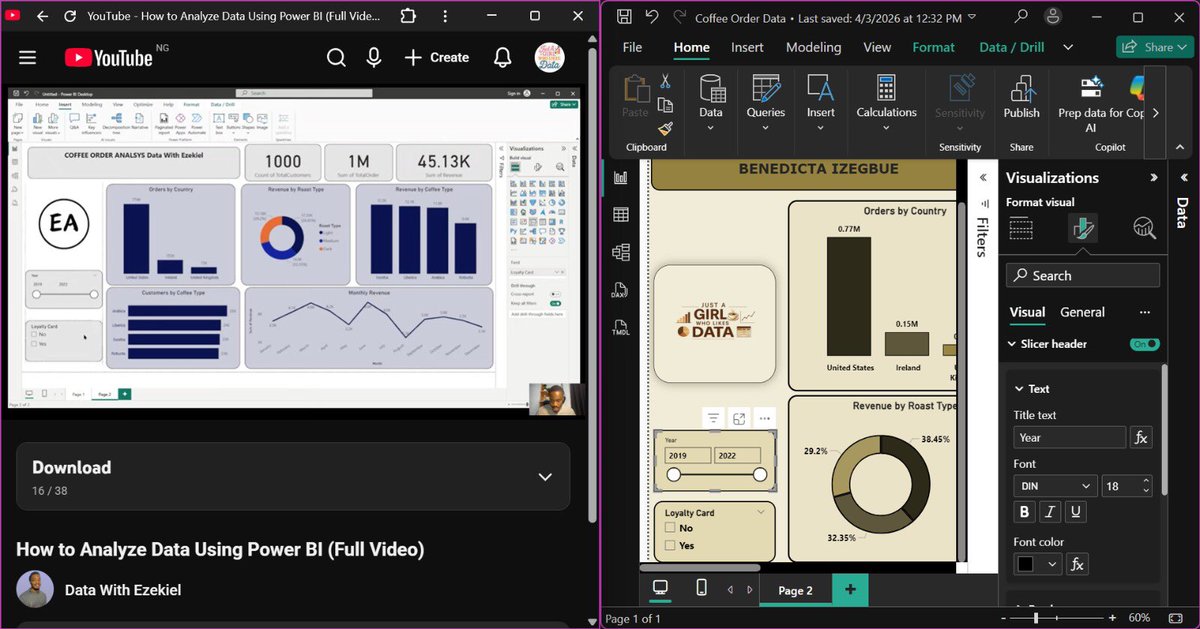Click the Cut scissors icon in Clipboard
Viewport: 1200px width, 629px height.
point(665,81)
